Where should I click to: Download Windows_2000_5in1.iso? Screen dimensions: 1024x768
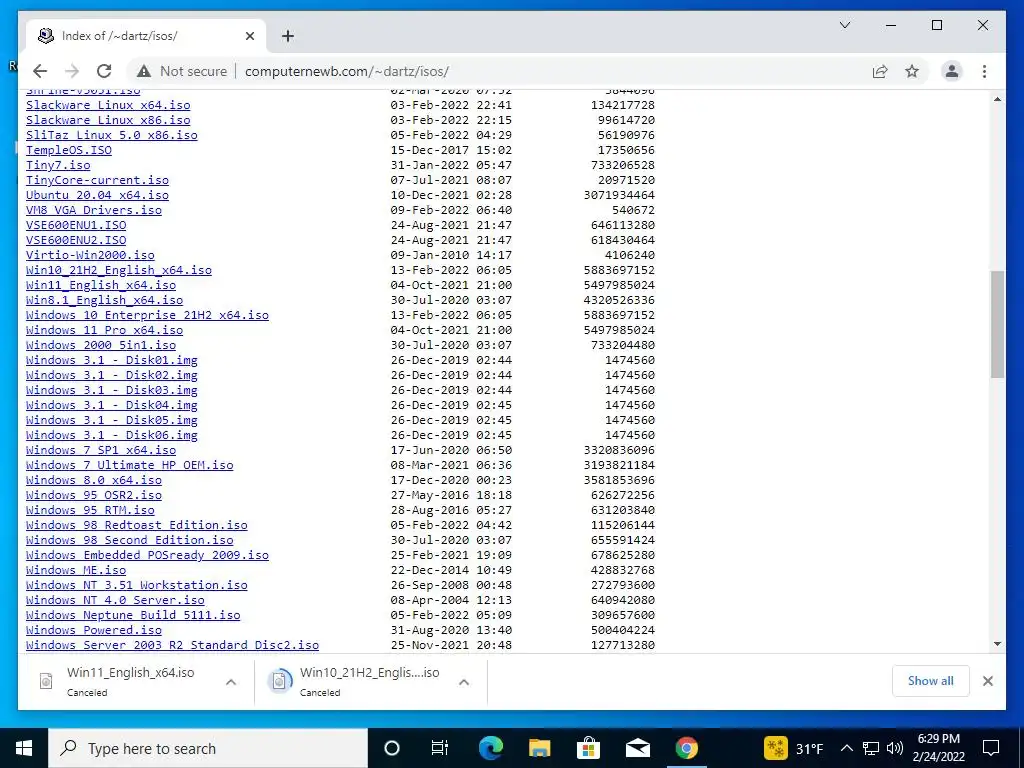[x=101, y=345]
